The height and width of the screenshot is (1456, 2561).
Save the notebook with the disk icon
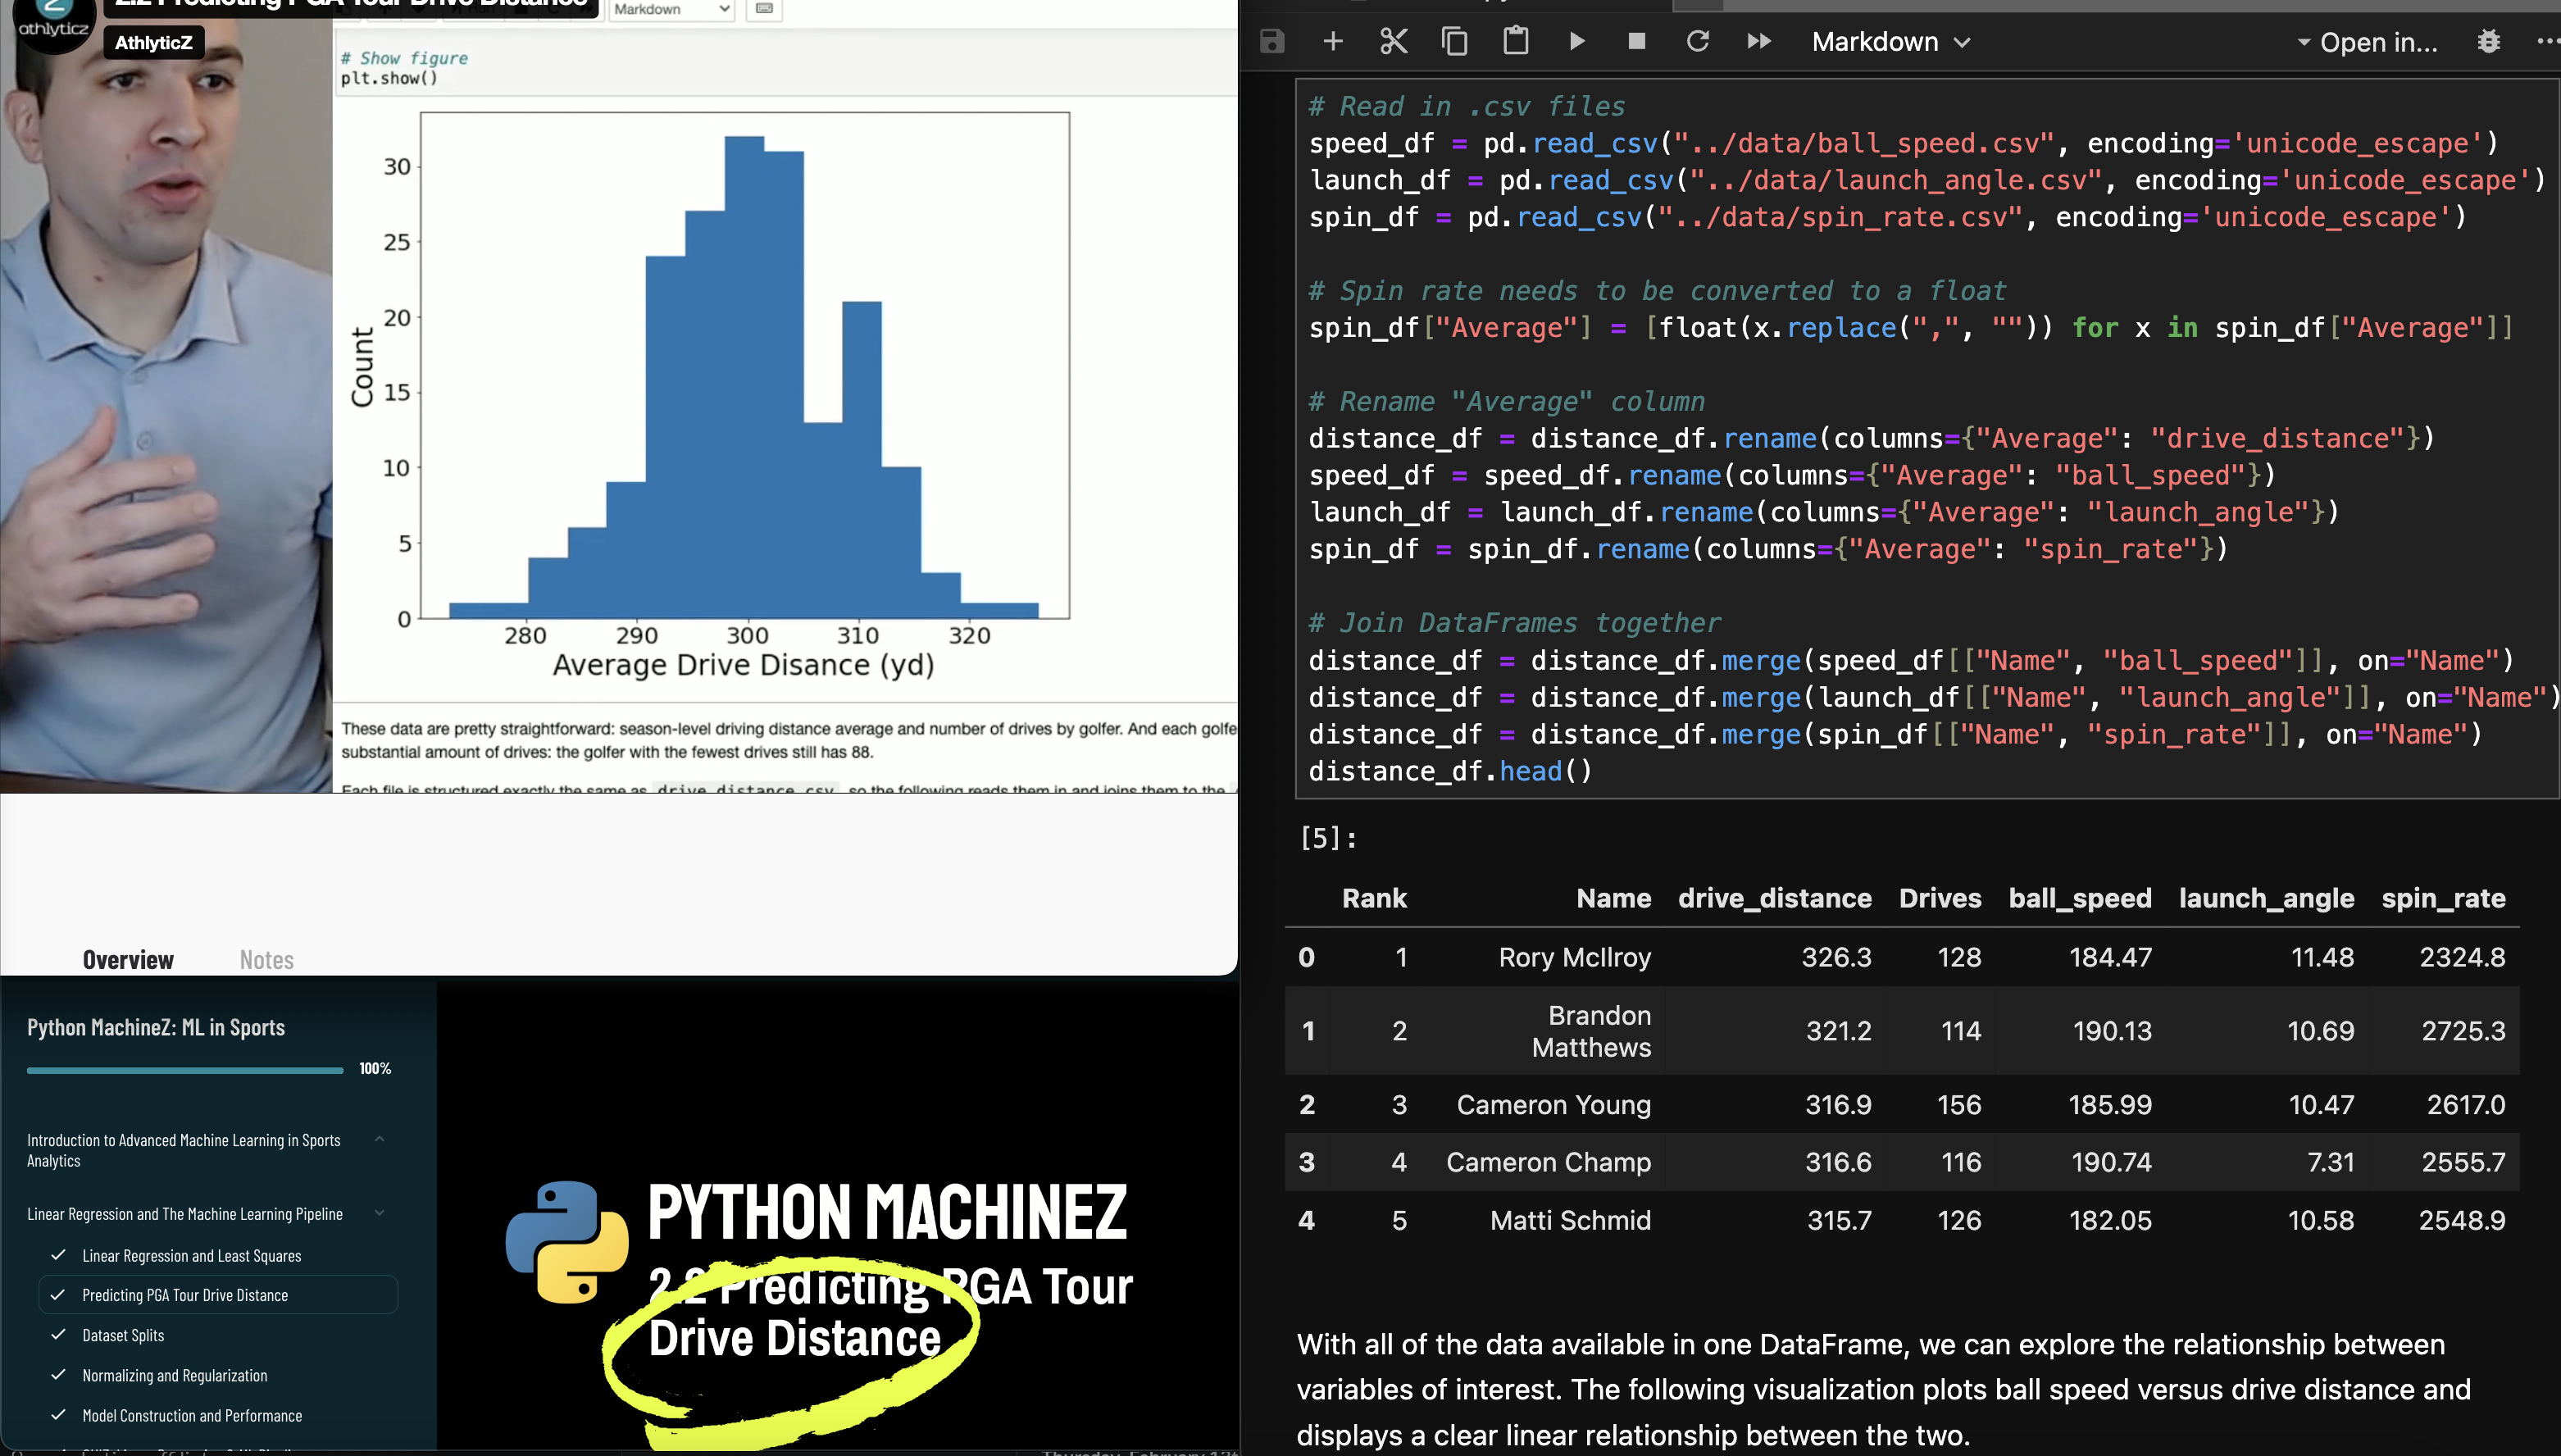[1271, 42]
